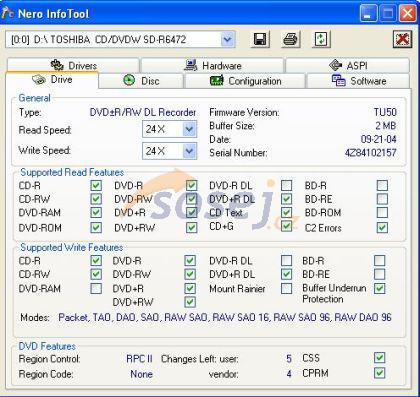
Task: Click the date value 09-21-04
Action: tap(379, 139)
